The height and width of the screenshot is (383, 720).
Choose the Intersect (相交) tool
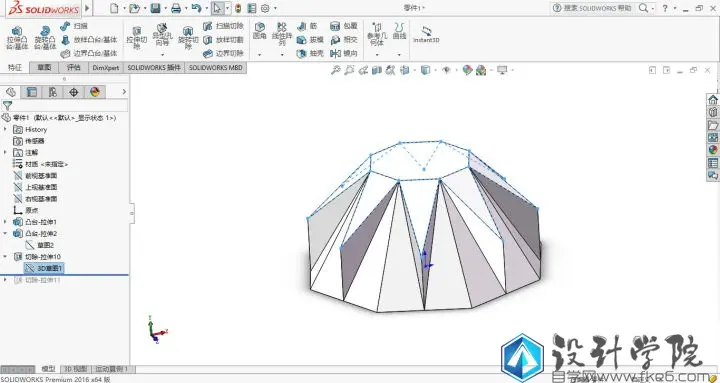[x=344, y=40]
